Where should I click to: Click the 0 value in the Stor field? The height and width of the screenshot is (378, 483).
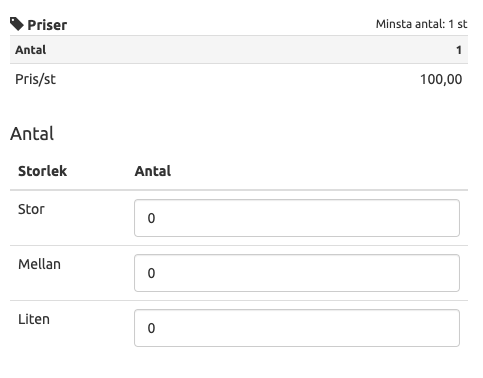(x=151, y=218)
